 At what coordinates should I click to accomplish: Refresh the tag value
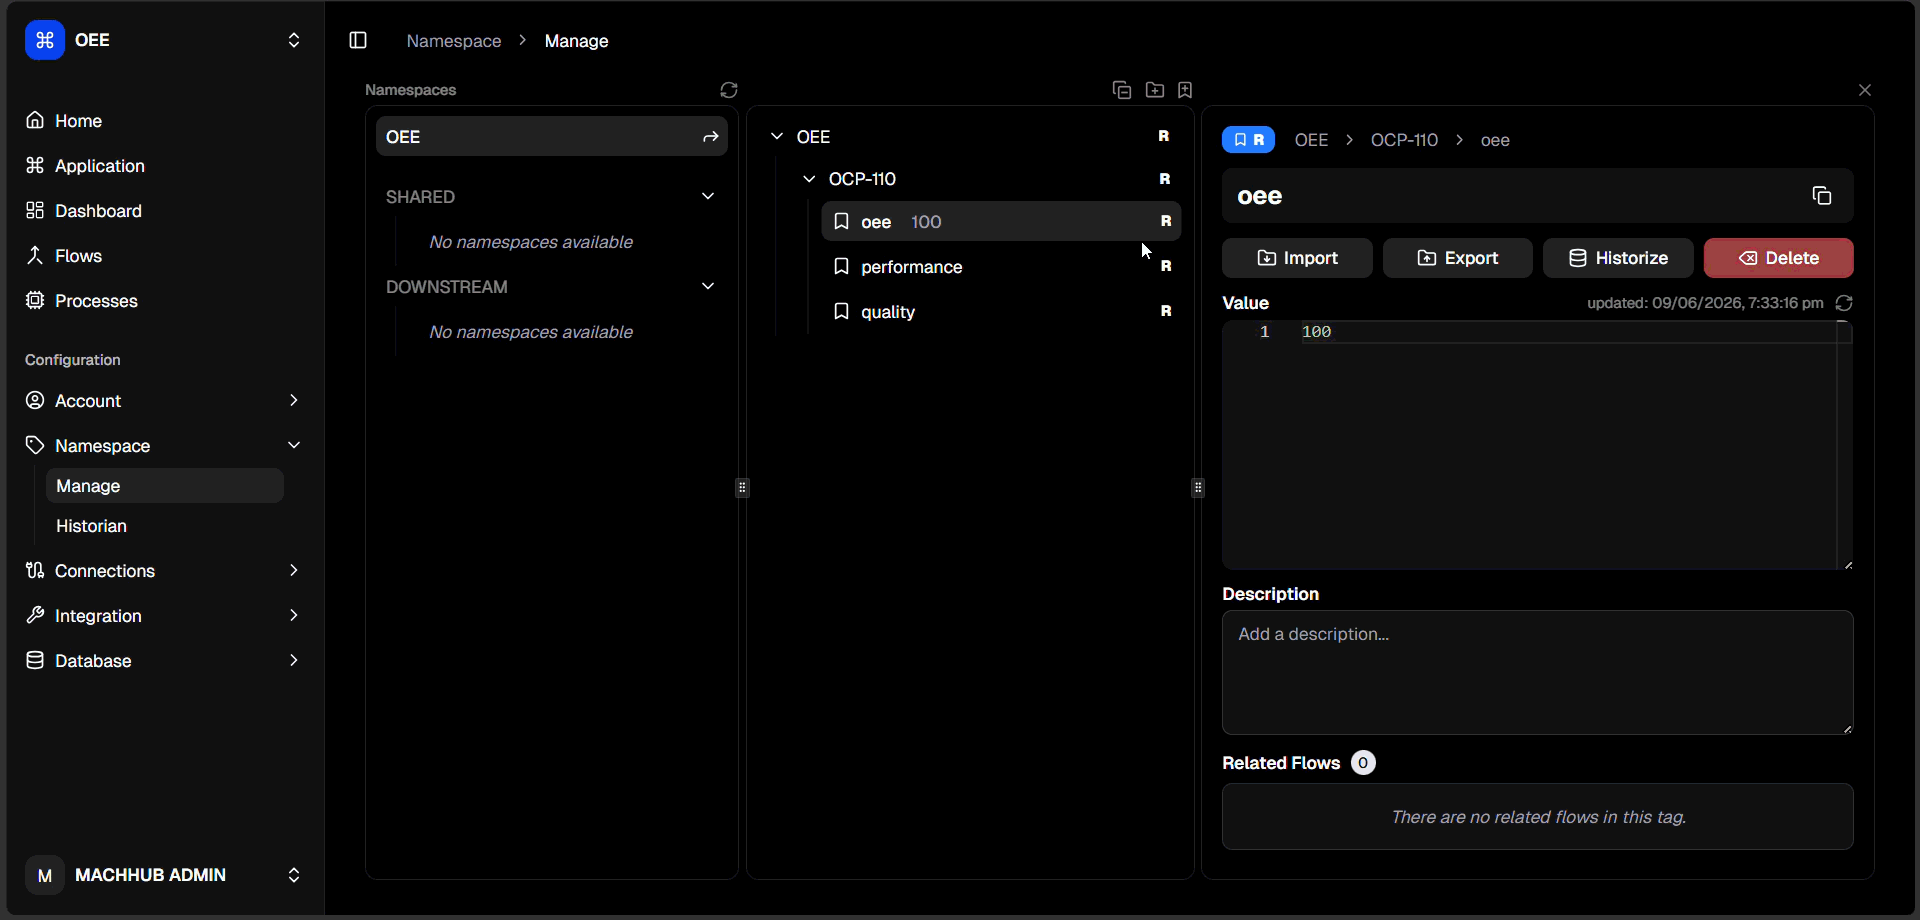pyautogui.click(x=1844, y=303)
